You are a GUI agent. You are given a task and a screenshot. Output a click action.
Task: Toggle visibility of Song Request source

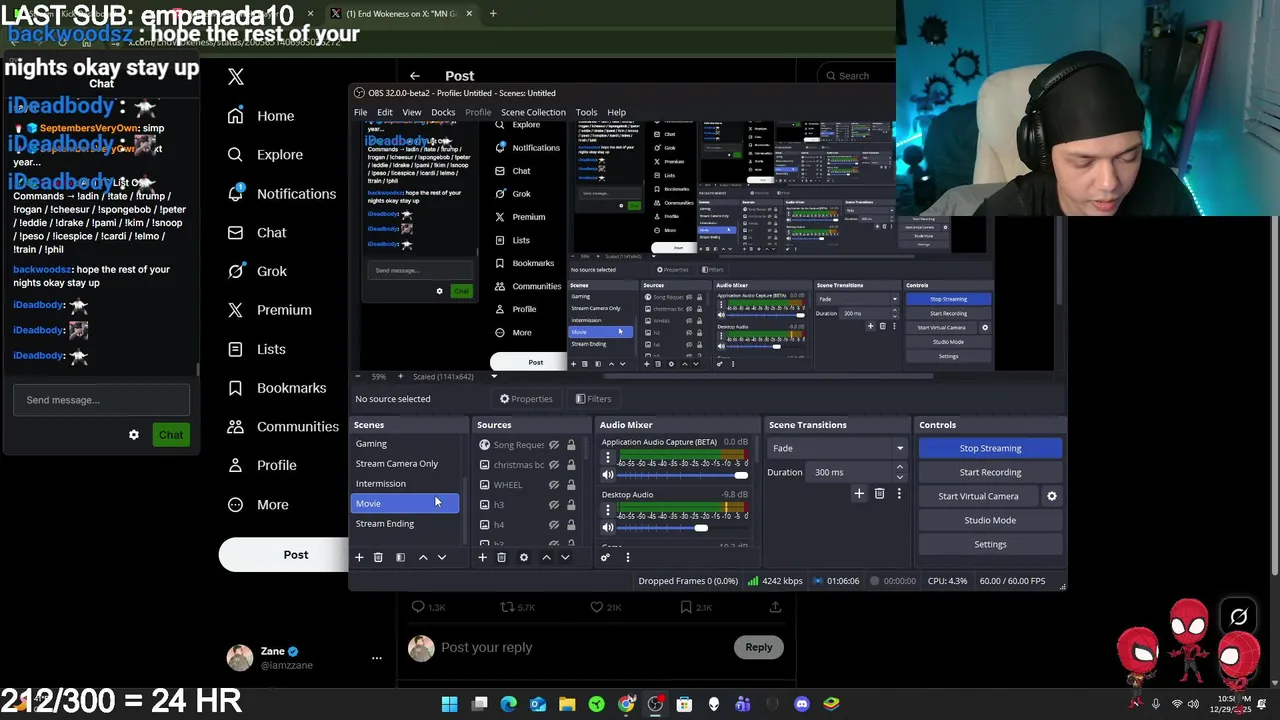pos(553,445)
